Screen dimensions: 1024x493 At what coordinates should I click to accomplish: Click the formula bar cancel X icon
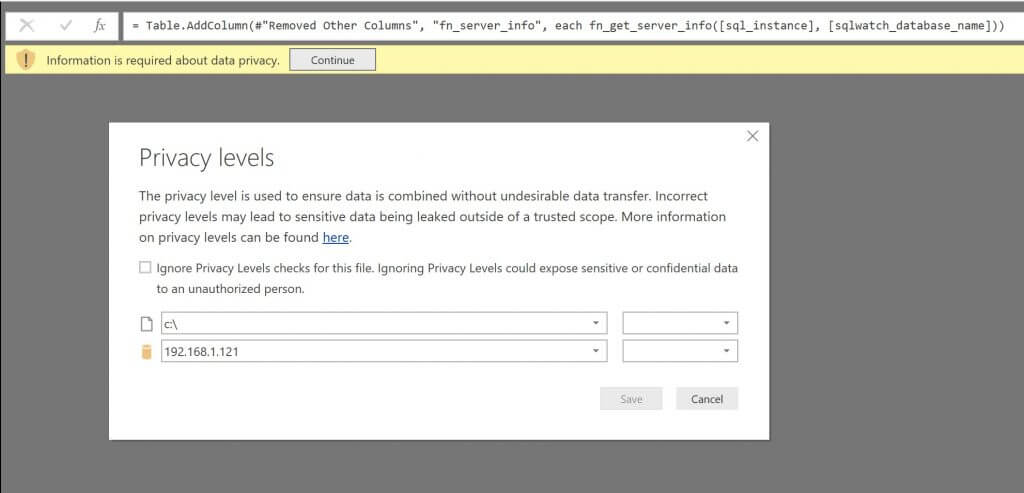(x=26, y=25)
